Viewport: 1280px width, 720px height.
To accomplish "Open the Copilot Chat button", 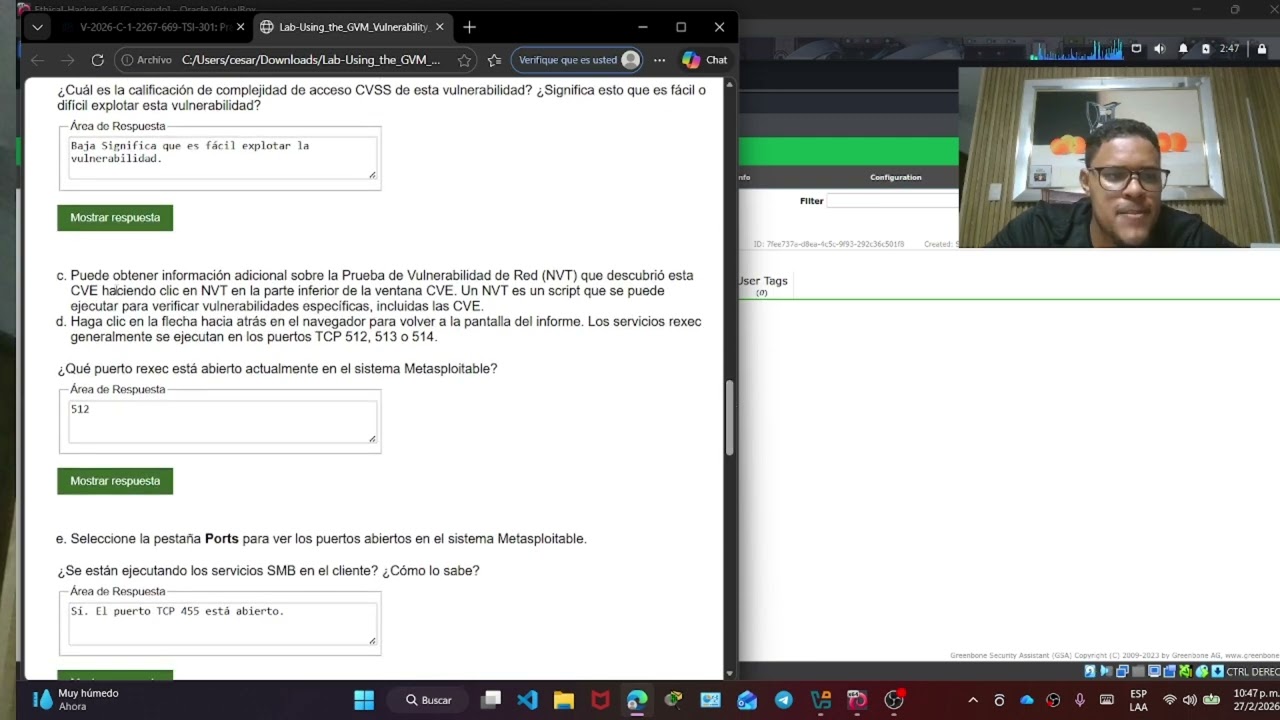I will [x=705, y=60].
